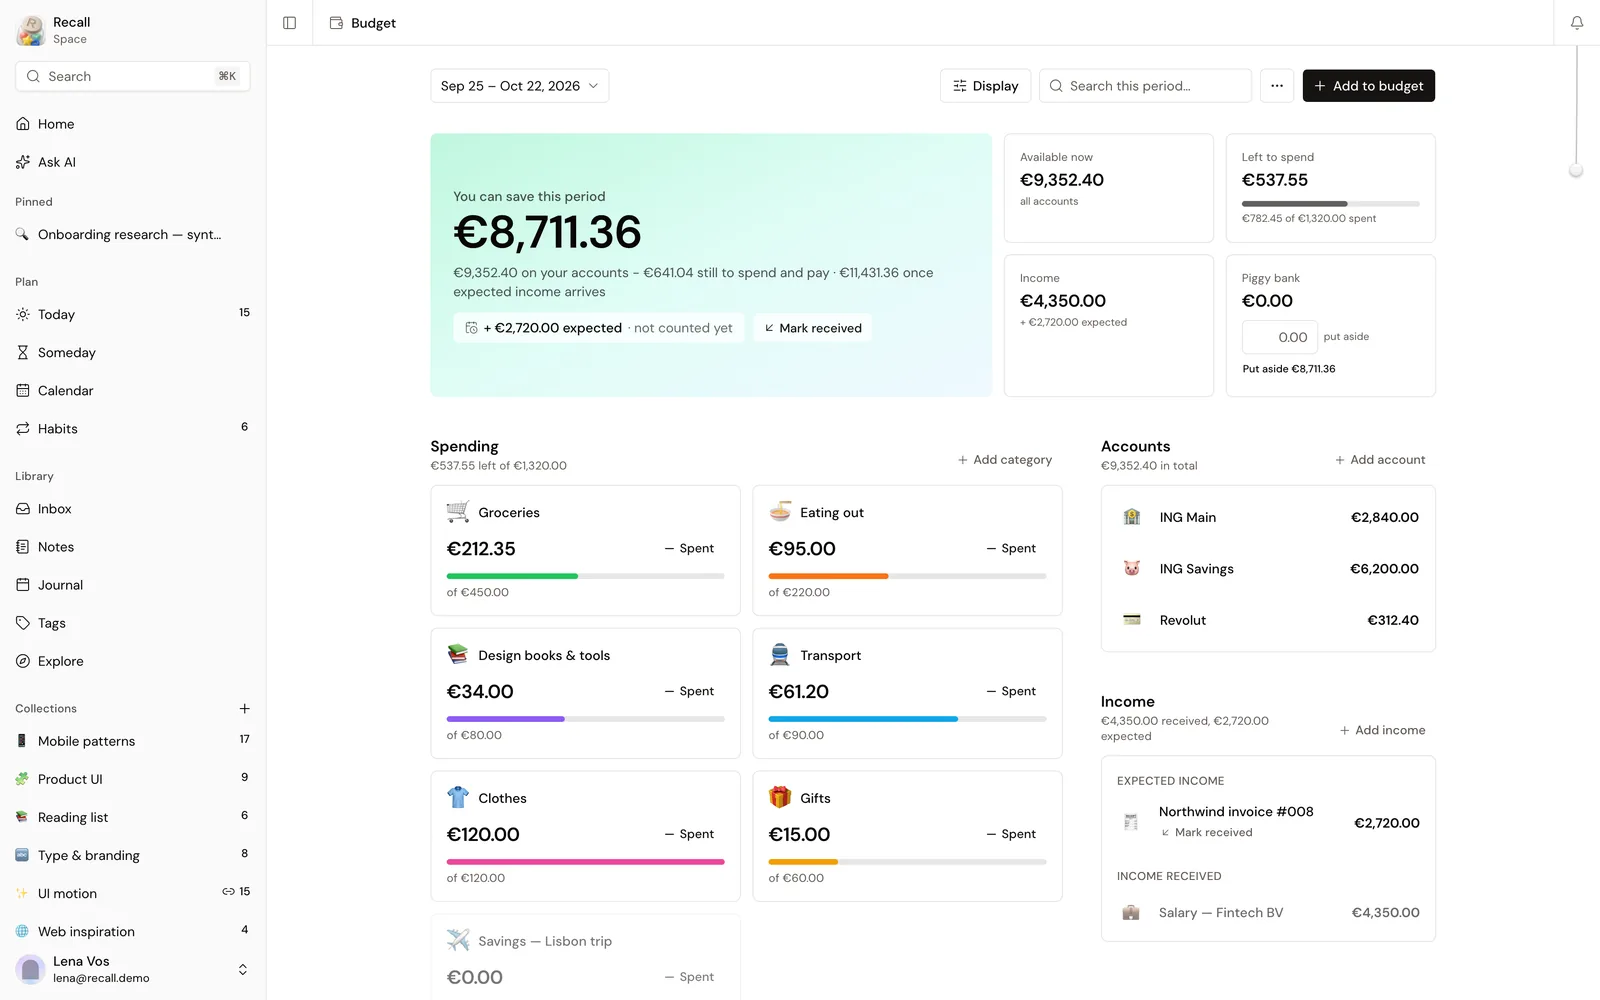Expand the Lena Vos account switcher

[242, 970]
